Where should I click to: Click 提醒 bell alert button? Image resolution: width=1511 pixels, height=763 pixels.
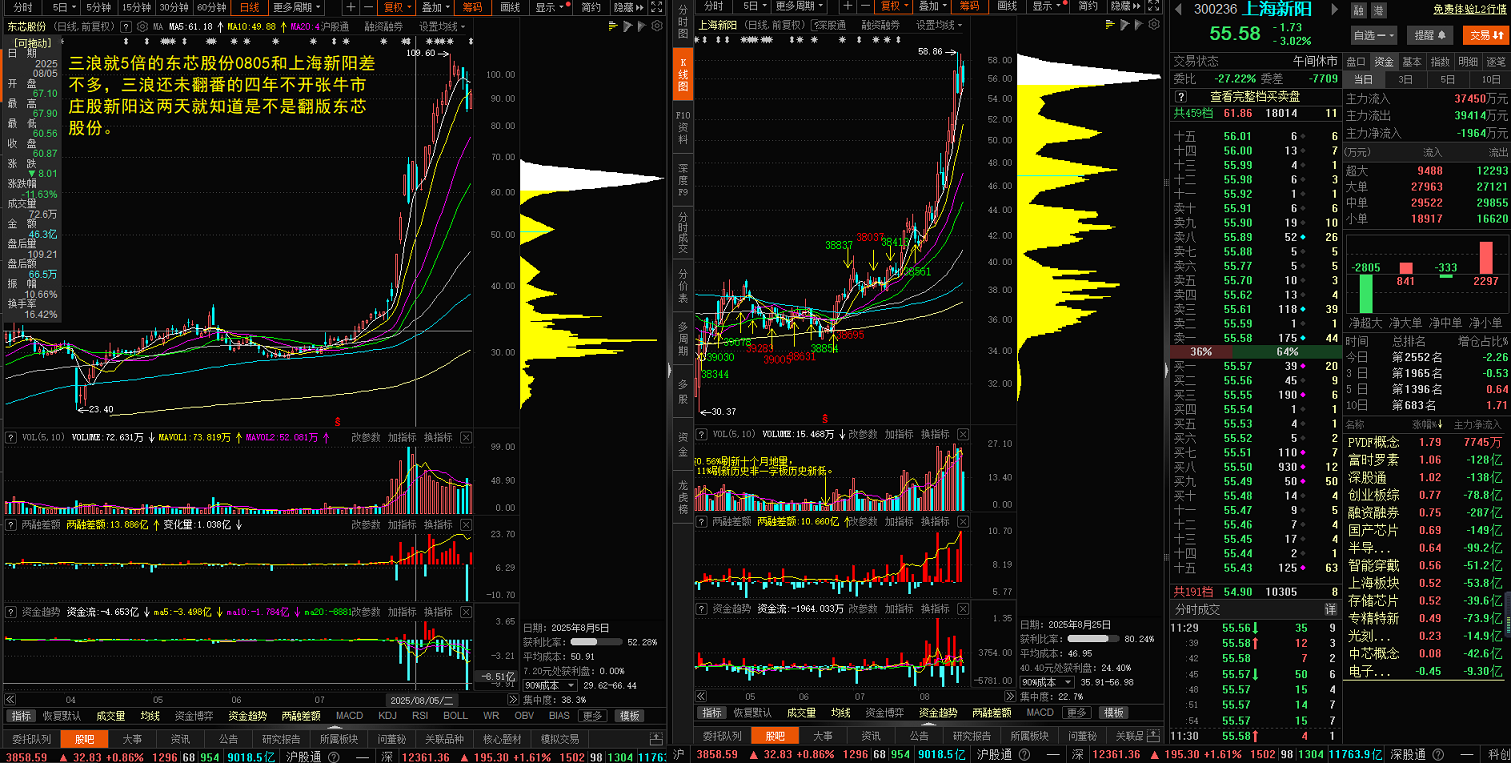(1430, 35)
